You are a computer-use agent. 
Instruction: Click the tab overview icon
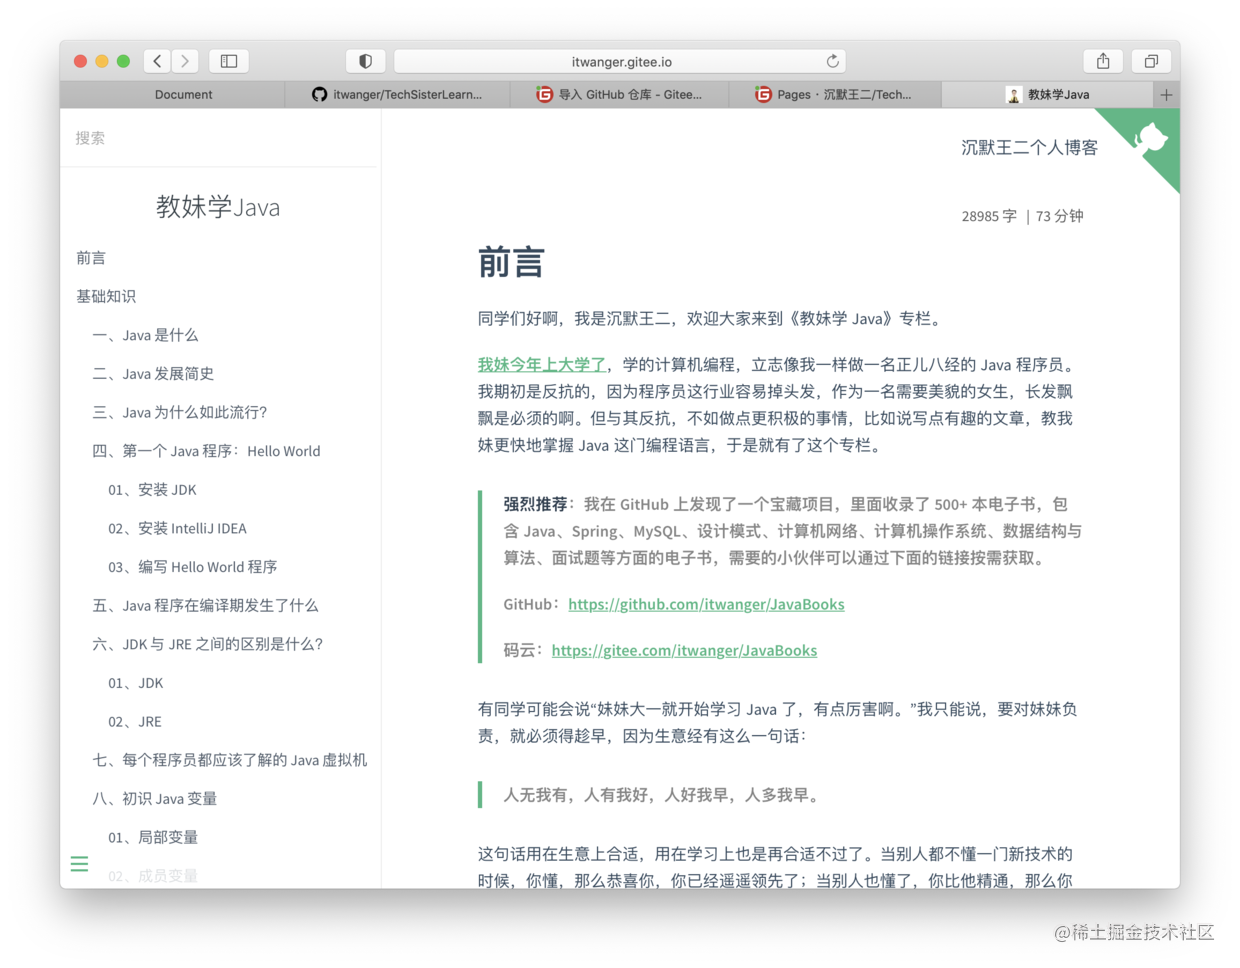coord(1151,61)
